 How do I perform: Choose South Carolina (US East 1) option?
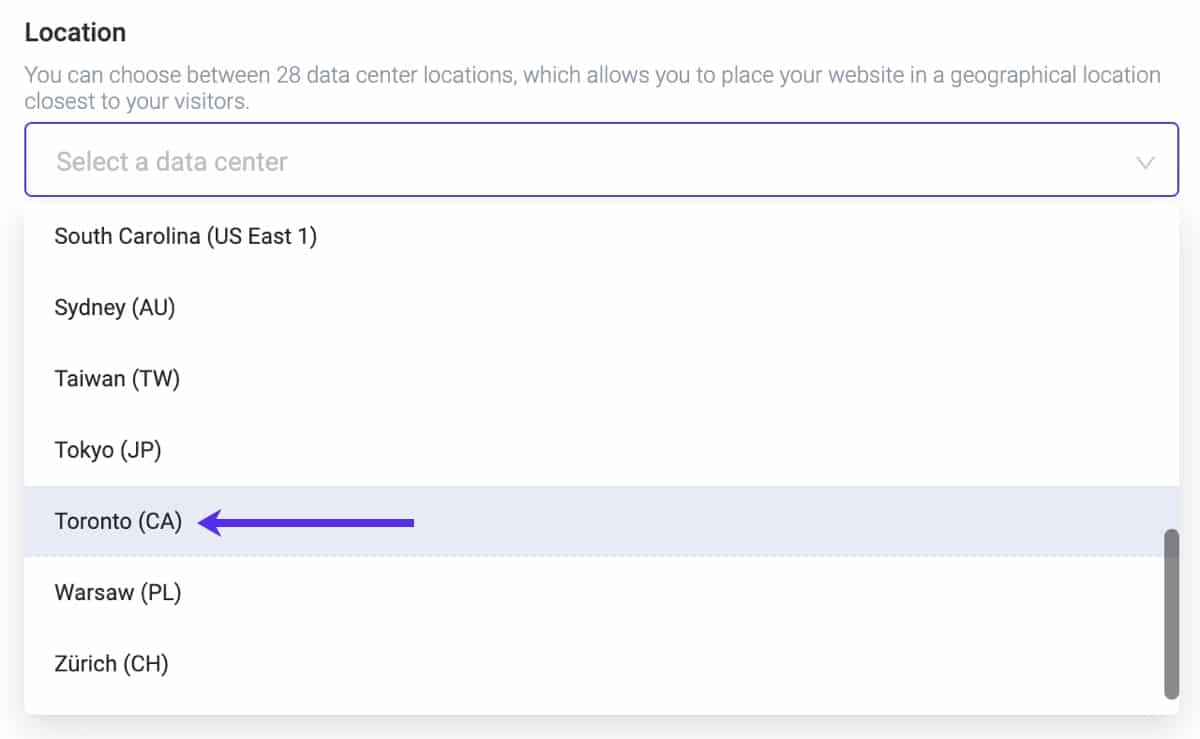[185, 236]
